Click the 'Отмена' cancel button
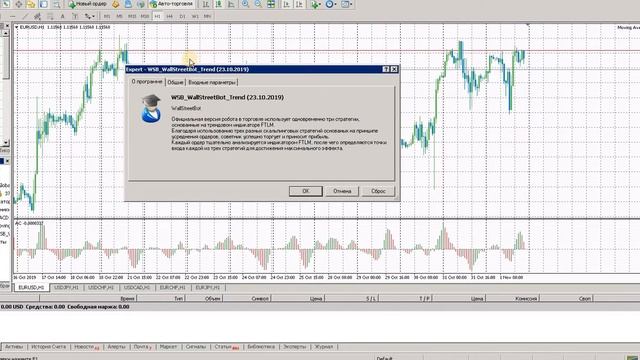The height and width of the screenshot is (360, 640). (342, 191)
